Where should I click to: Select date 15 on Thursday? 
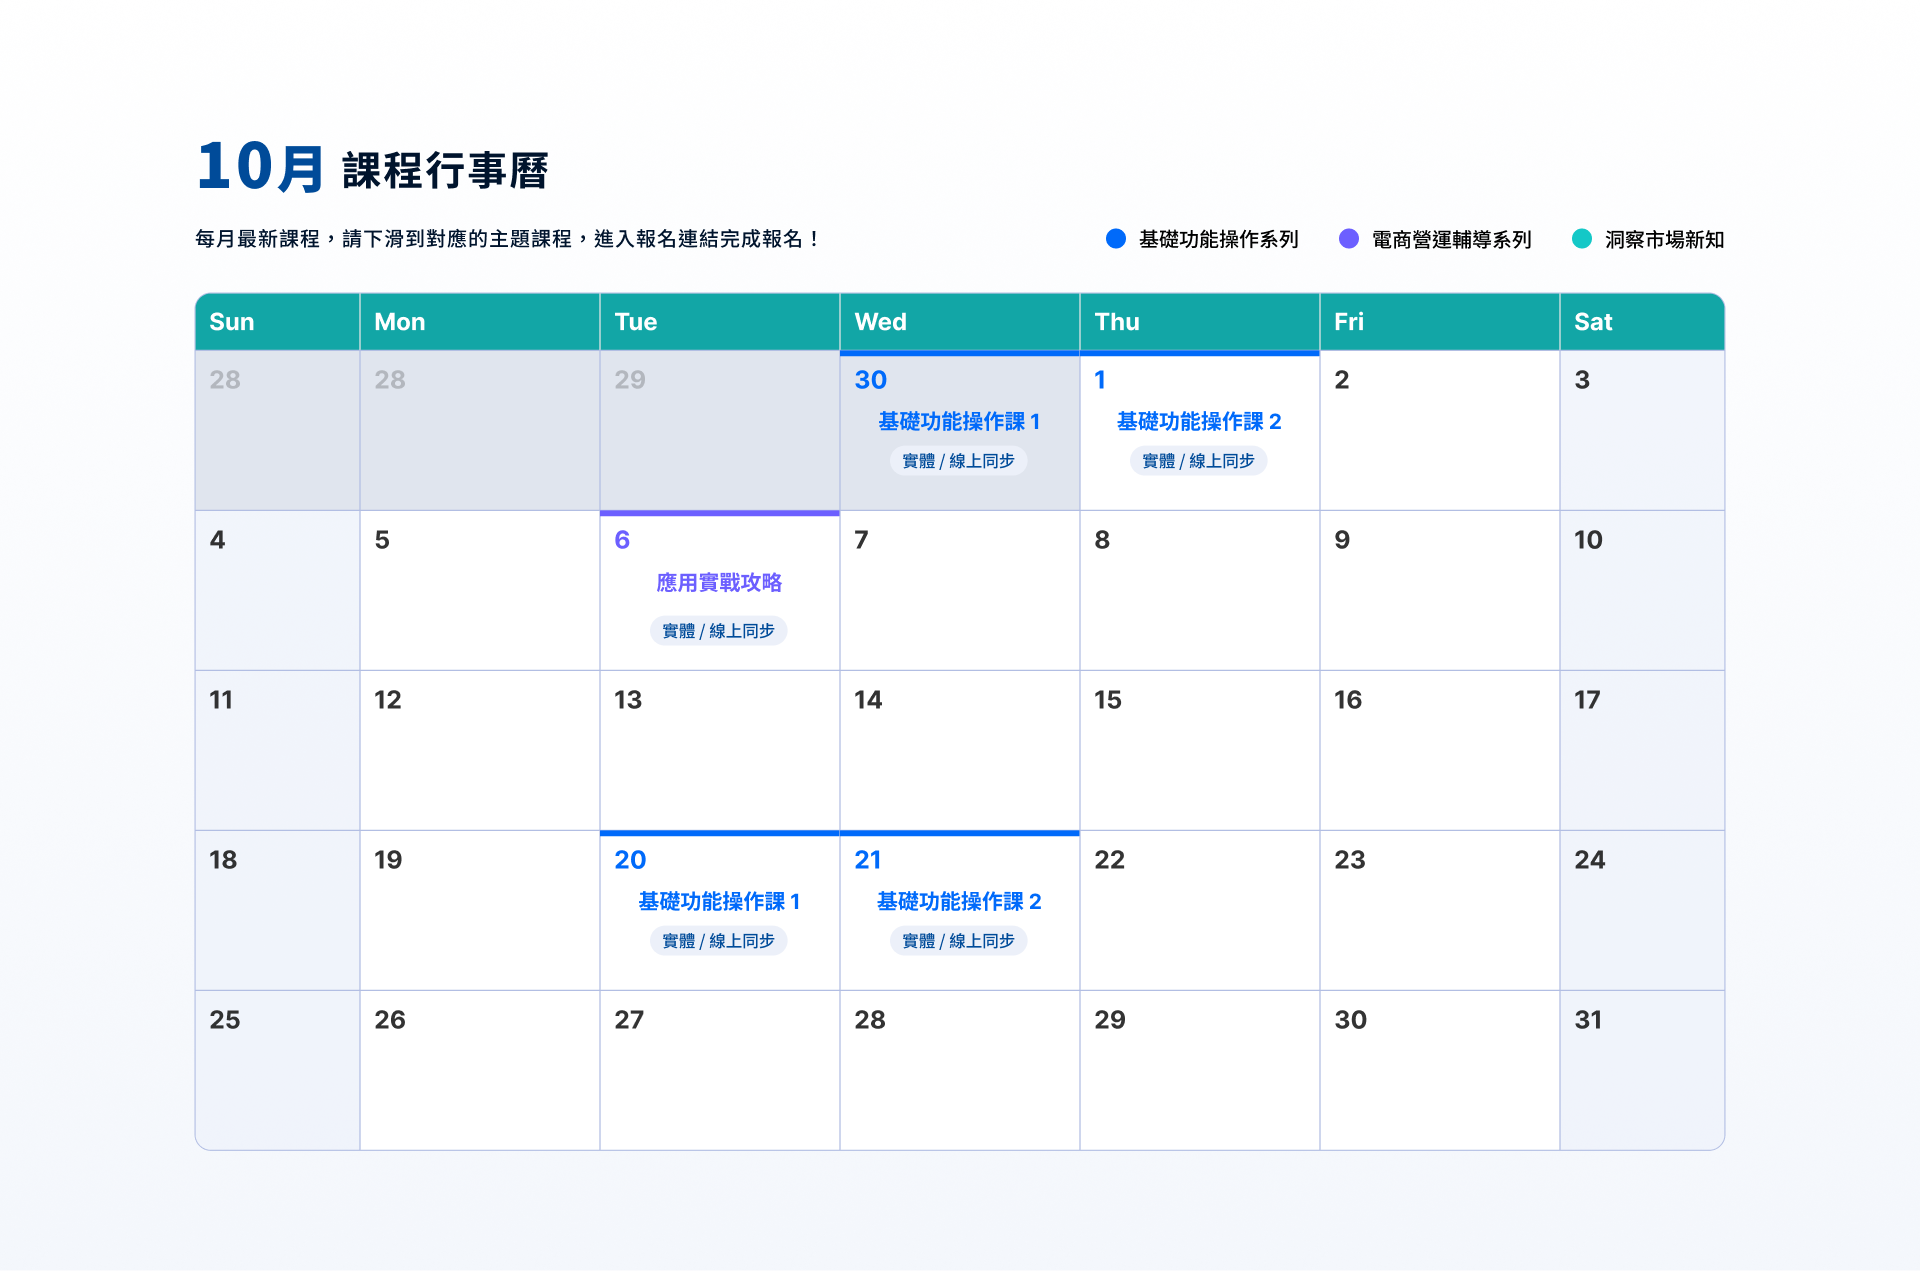click(x=1108, y=700)
